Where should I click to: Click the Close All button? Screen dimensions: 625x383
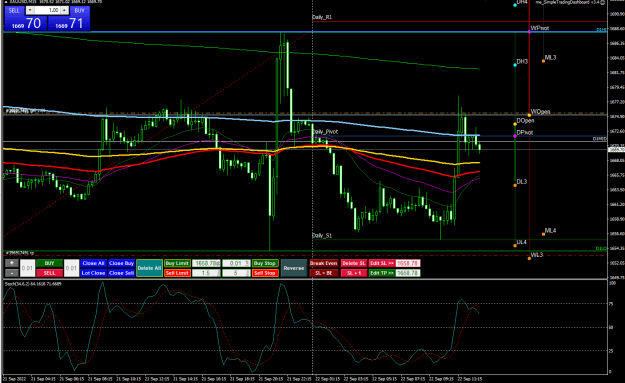93,263
